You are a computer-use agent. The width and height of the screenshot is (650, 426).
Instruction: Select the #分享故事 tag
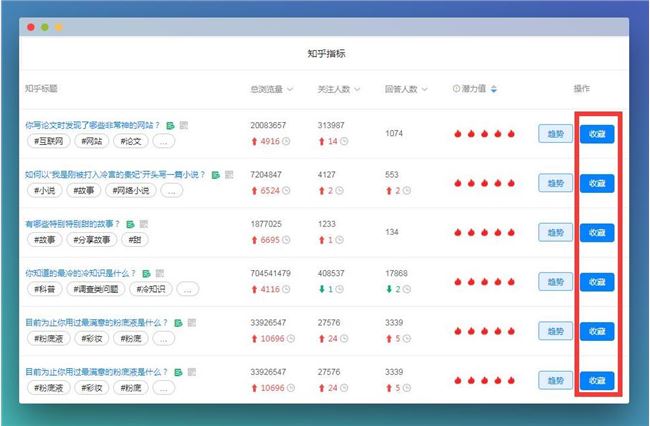tap(92, 240)
